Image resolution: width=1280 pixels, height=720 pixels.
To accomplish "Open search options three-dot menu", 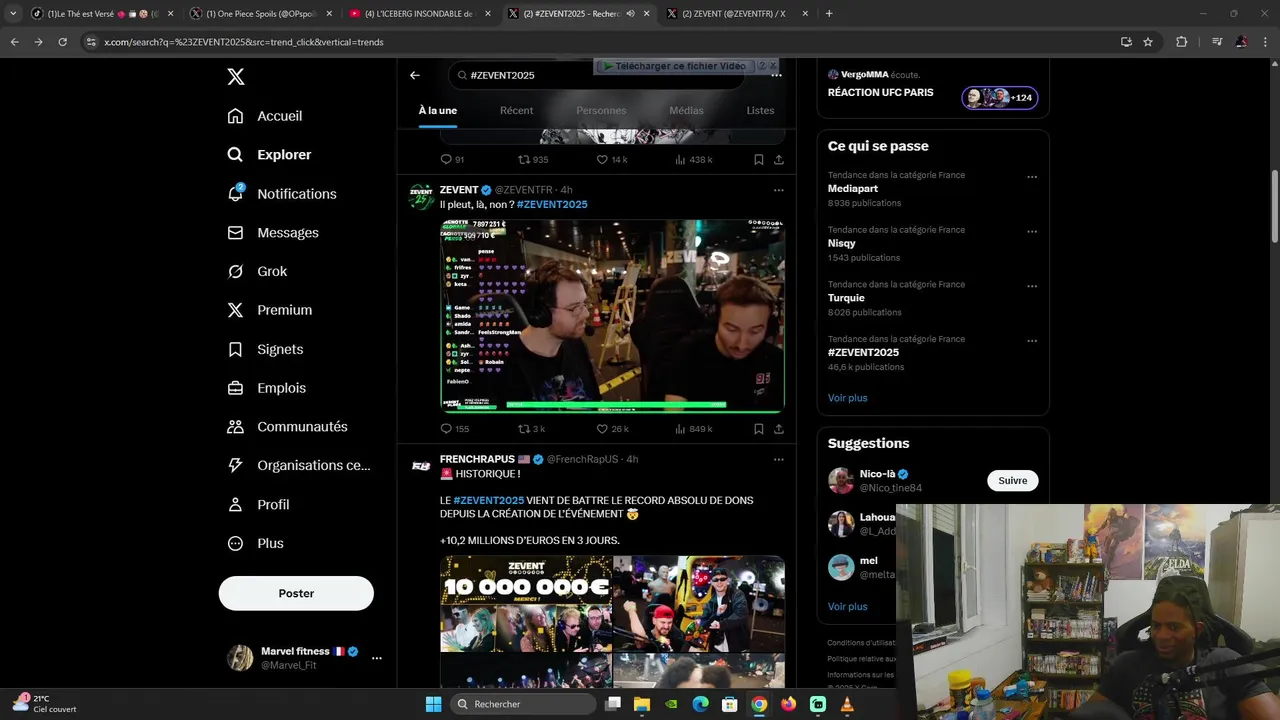I will click(777, 75).
